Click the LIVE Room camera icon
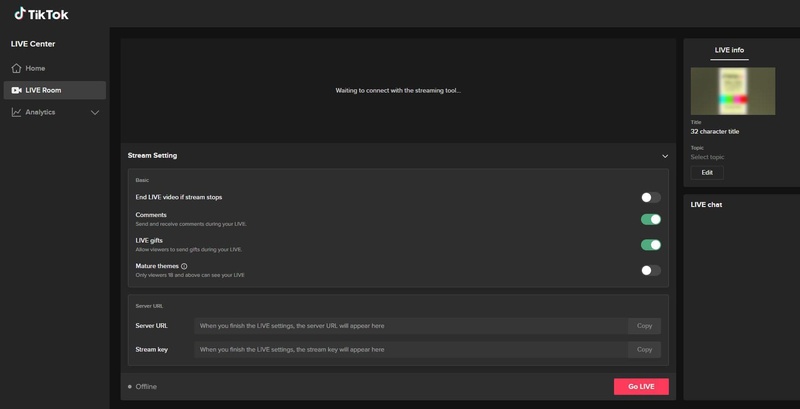Image resolution: width=800 pixels, height=409 pixels. pos(16,90)
